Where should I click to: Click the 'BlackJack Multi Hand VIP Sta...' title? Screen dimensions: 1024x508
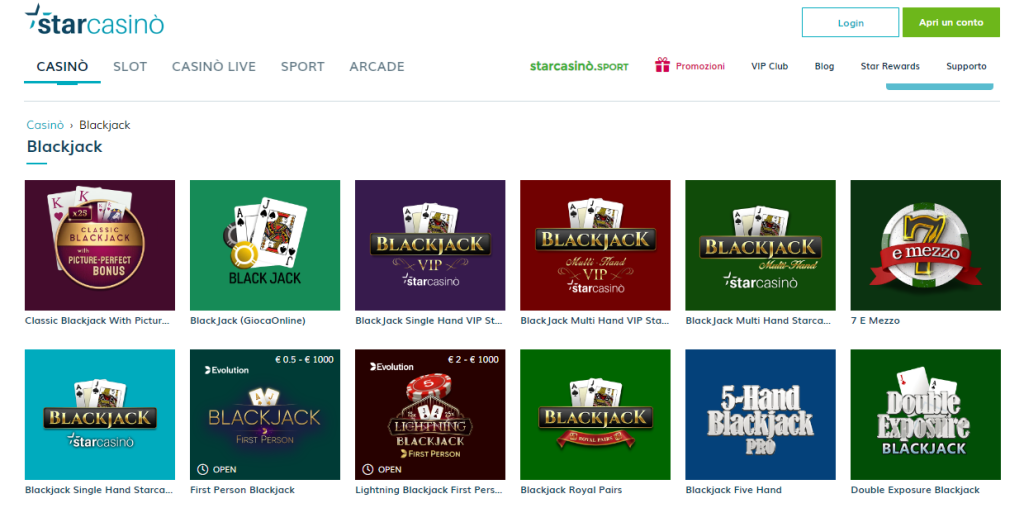pos(594,321)
